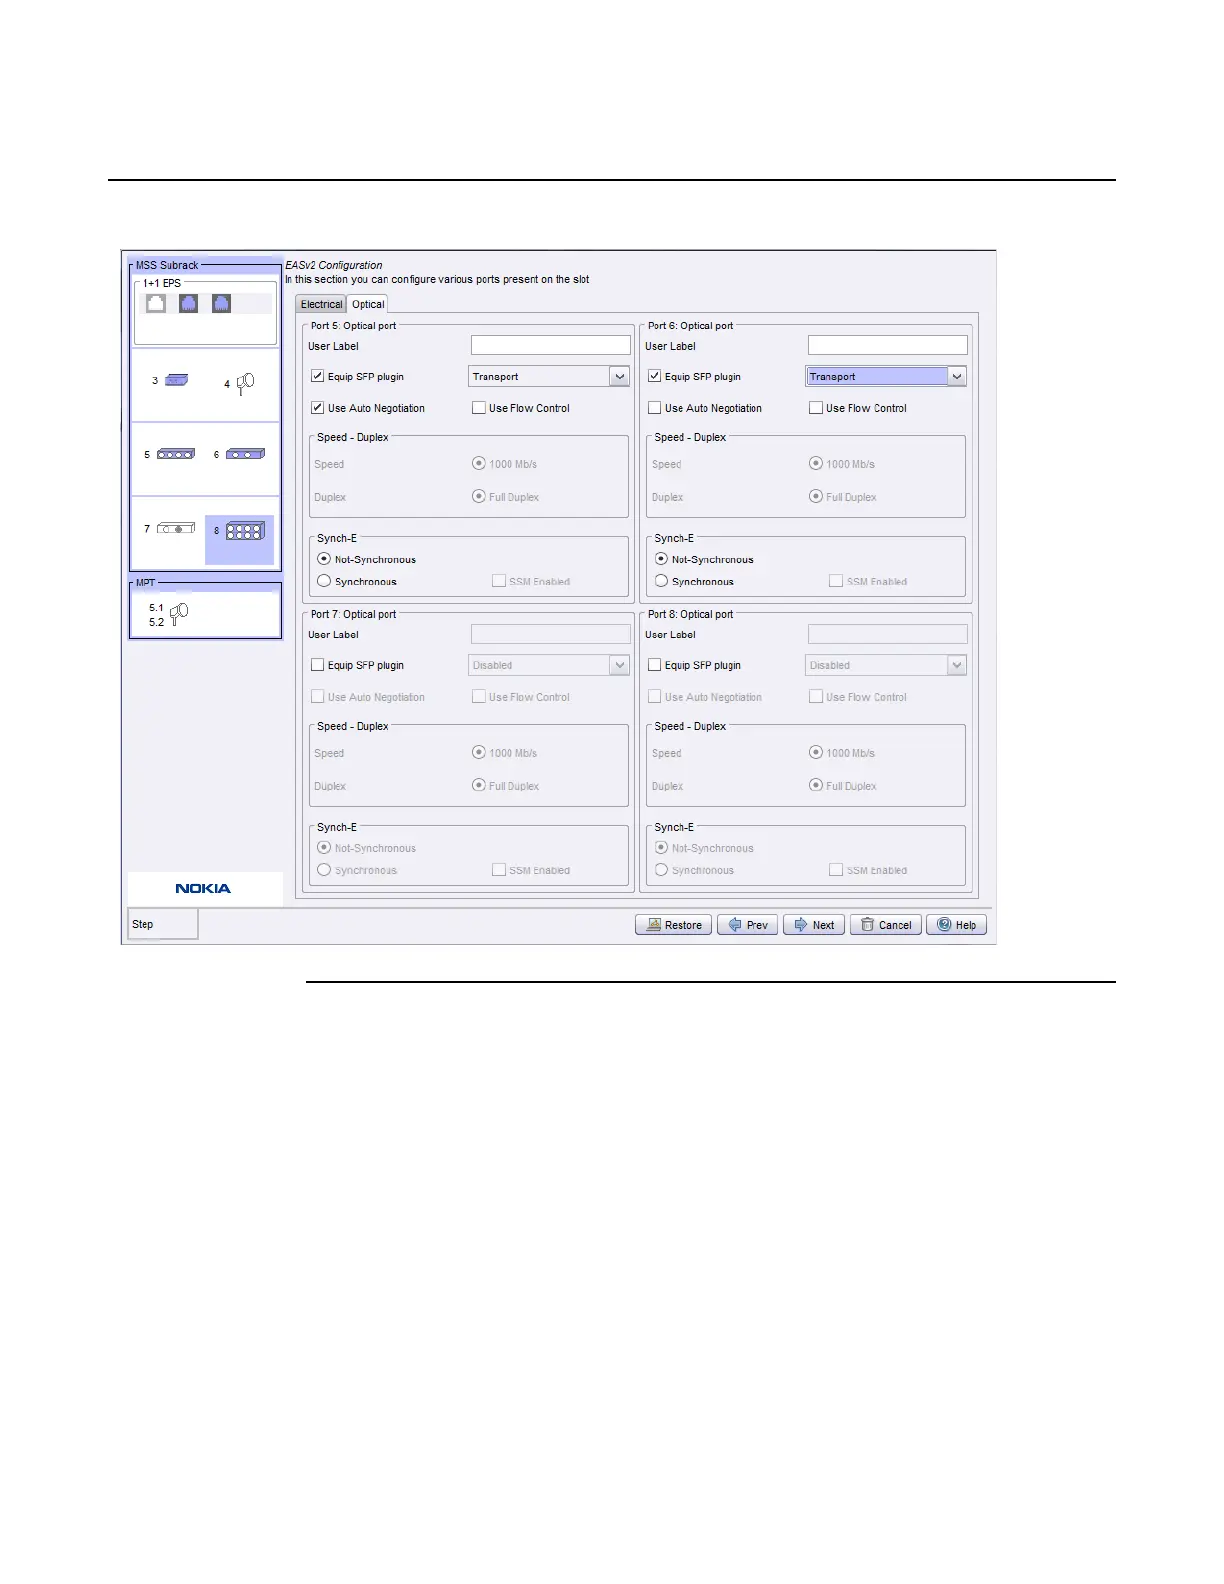The height and width of the screenshot is (1584, 1224).
Task: Click Port 6 User Label field
Action: click(x=887, y=345)
